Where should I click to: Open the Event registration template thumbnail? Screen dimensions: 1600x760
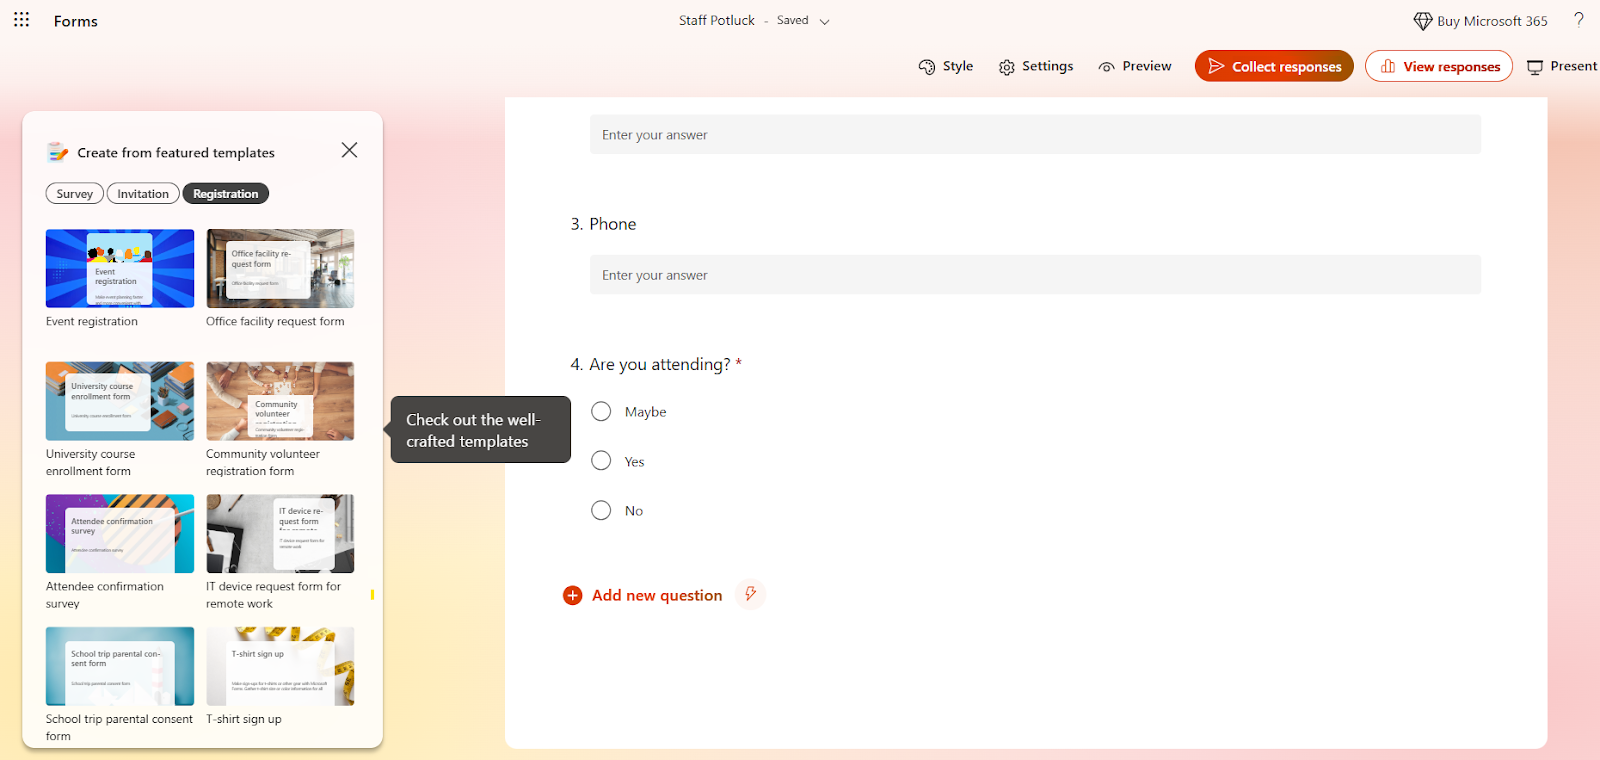[120, 268]
